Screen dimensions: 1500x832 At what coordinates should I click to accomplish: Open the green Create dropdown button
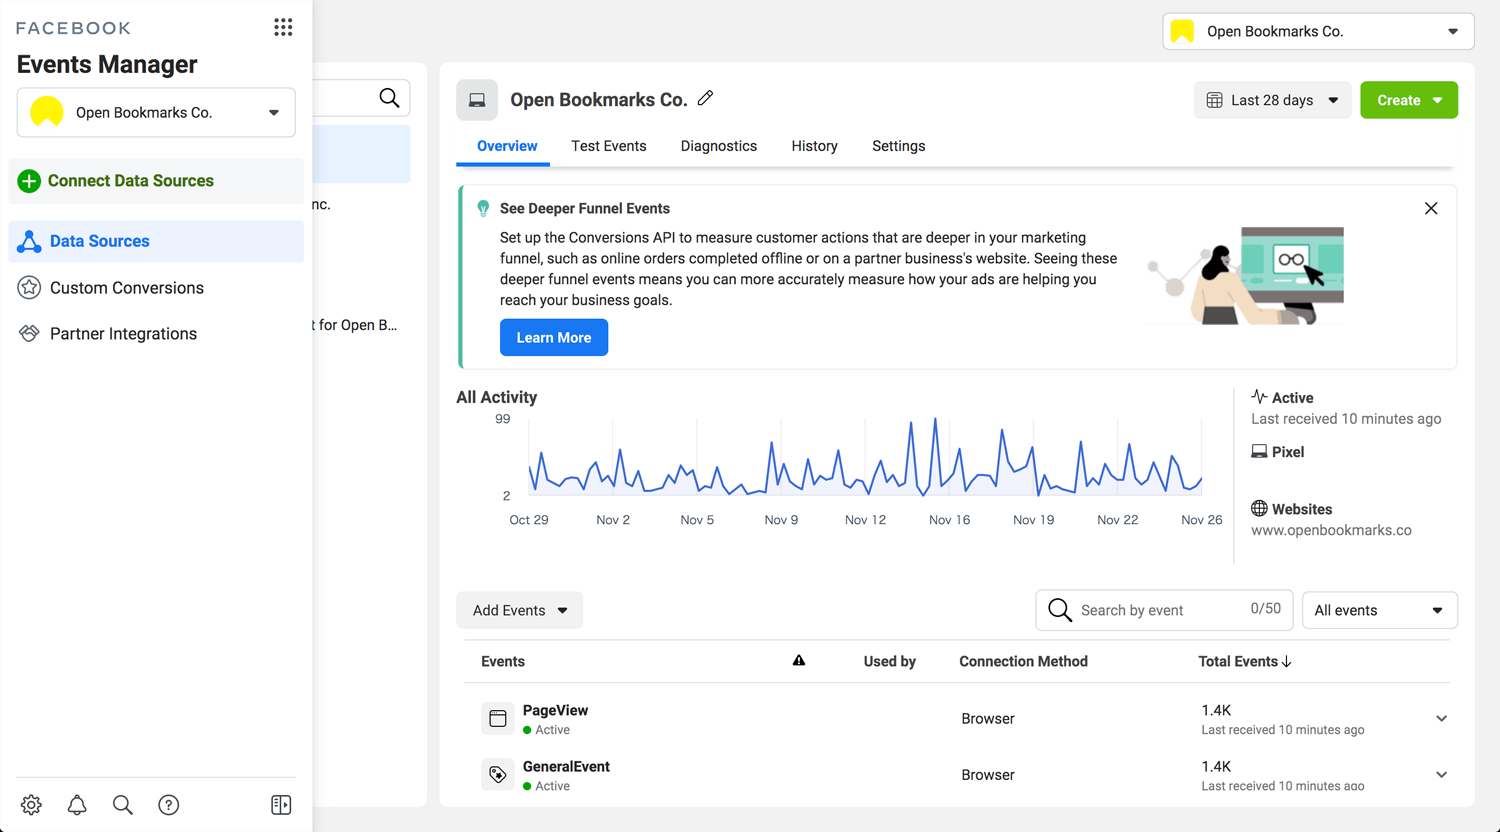(x=1409, y=100)
